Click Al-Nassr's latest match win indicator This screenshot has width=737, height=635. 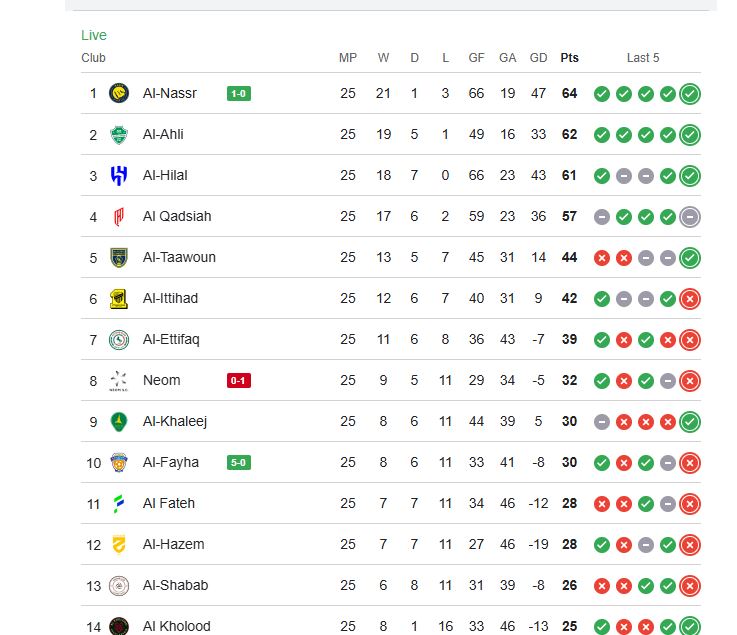[x=690, y=94]
